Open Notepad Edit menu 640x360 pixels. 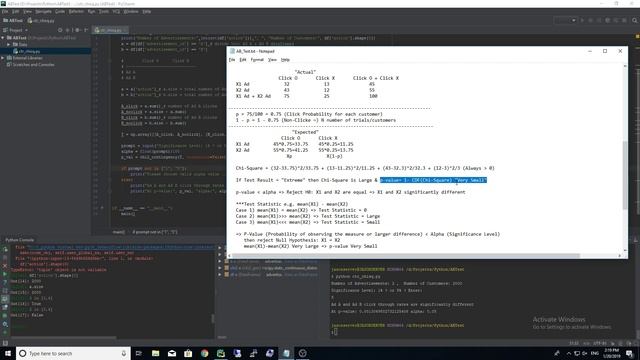pyautogui.click(x=243, y=60)
